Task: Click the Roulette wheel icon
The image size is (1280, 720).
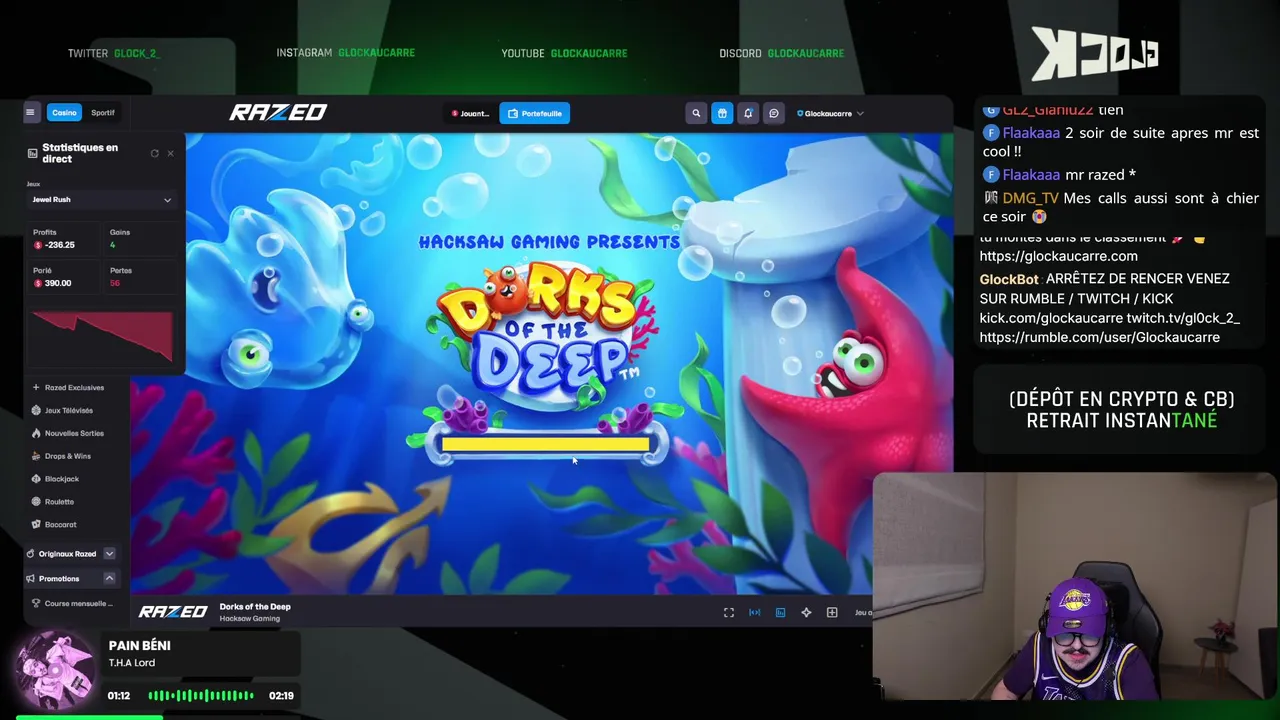Action: coord(36,501)
